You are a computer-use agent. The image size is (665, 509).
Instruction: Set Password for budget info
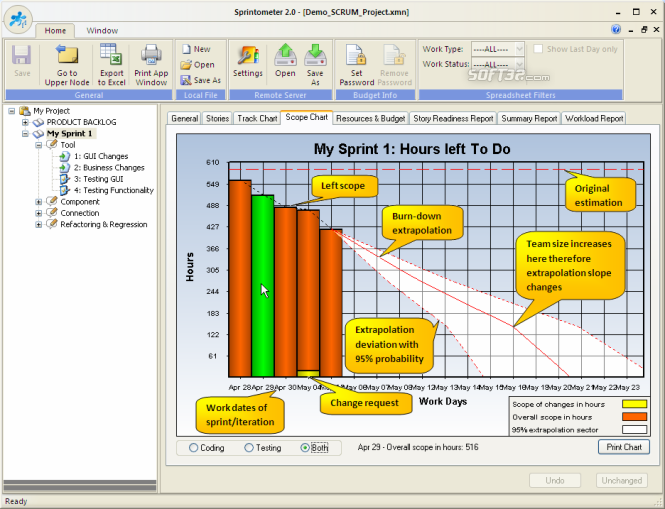(357, 65)
